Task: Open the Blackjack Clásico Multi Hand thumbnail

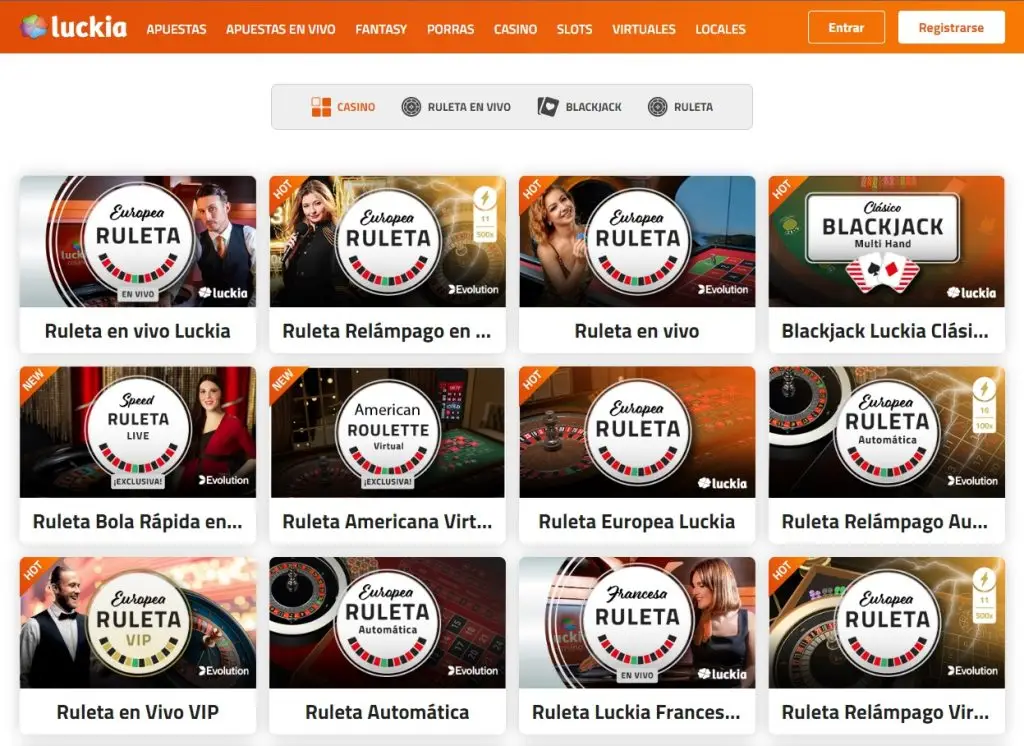Action: [887, 242]
